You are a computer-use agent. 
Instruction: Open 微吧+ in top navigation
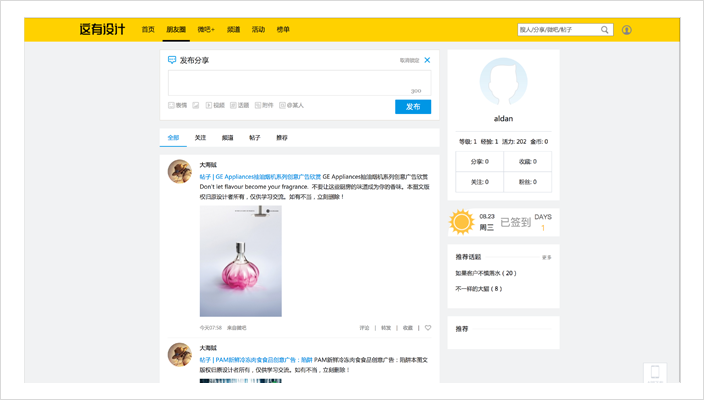[x=206, y=30]
